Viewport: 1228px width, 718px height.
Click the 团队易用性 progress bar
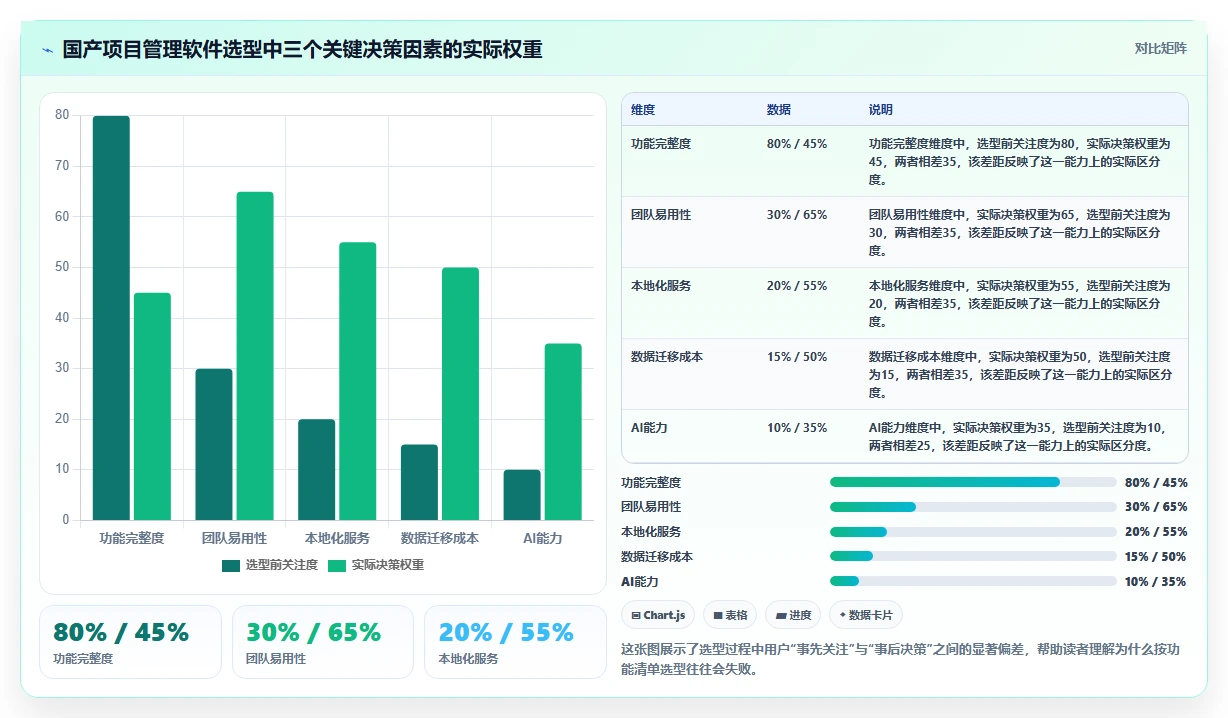coord(973,507)
